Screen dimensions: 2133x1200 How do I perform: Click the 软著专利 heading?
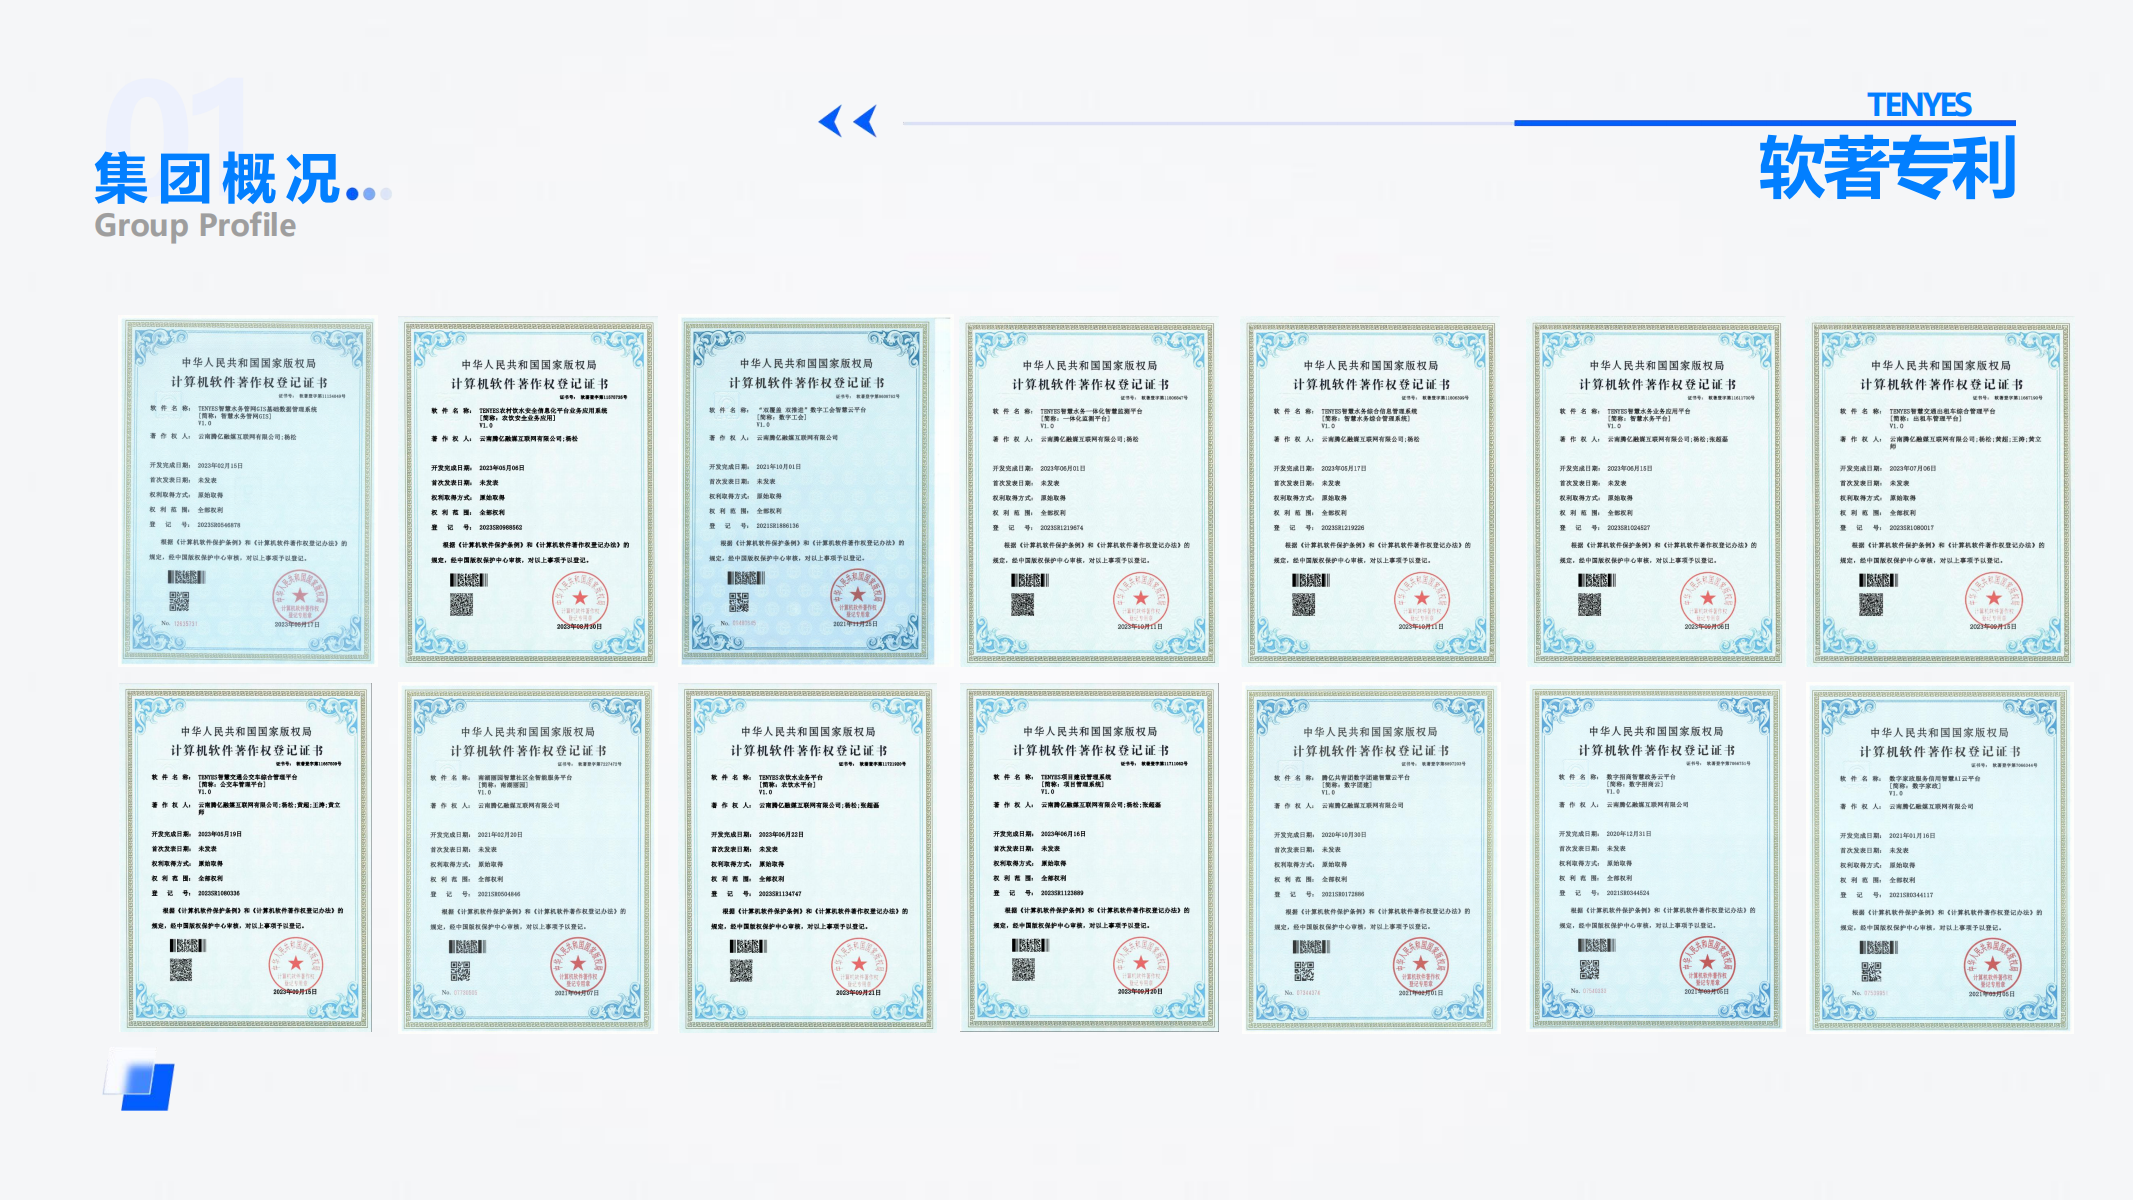pyautogui.click(x=1886, y=168)
